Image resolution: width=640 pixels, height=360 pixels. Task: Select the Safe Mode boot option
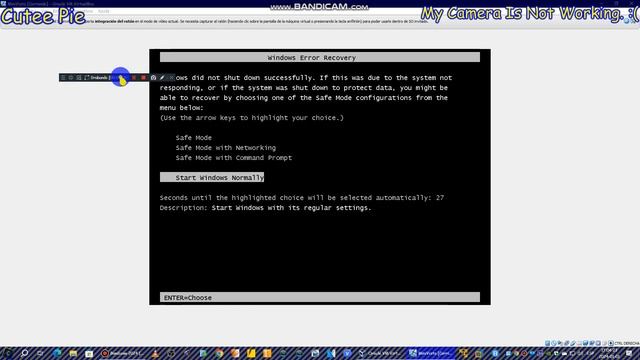pos(193,138)
